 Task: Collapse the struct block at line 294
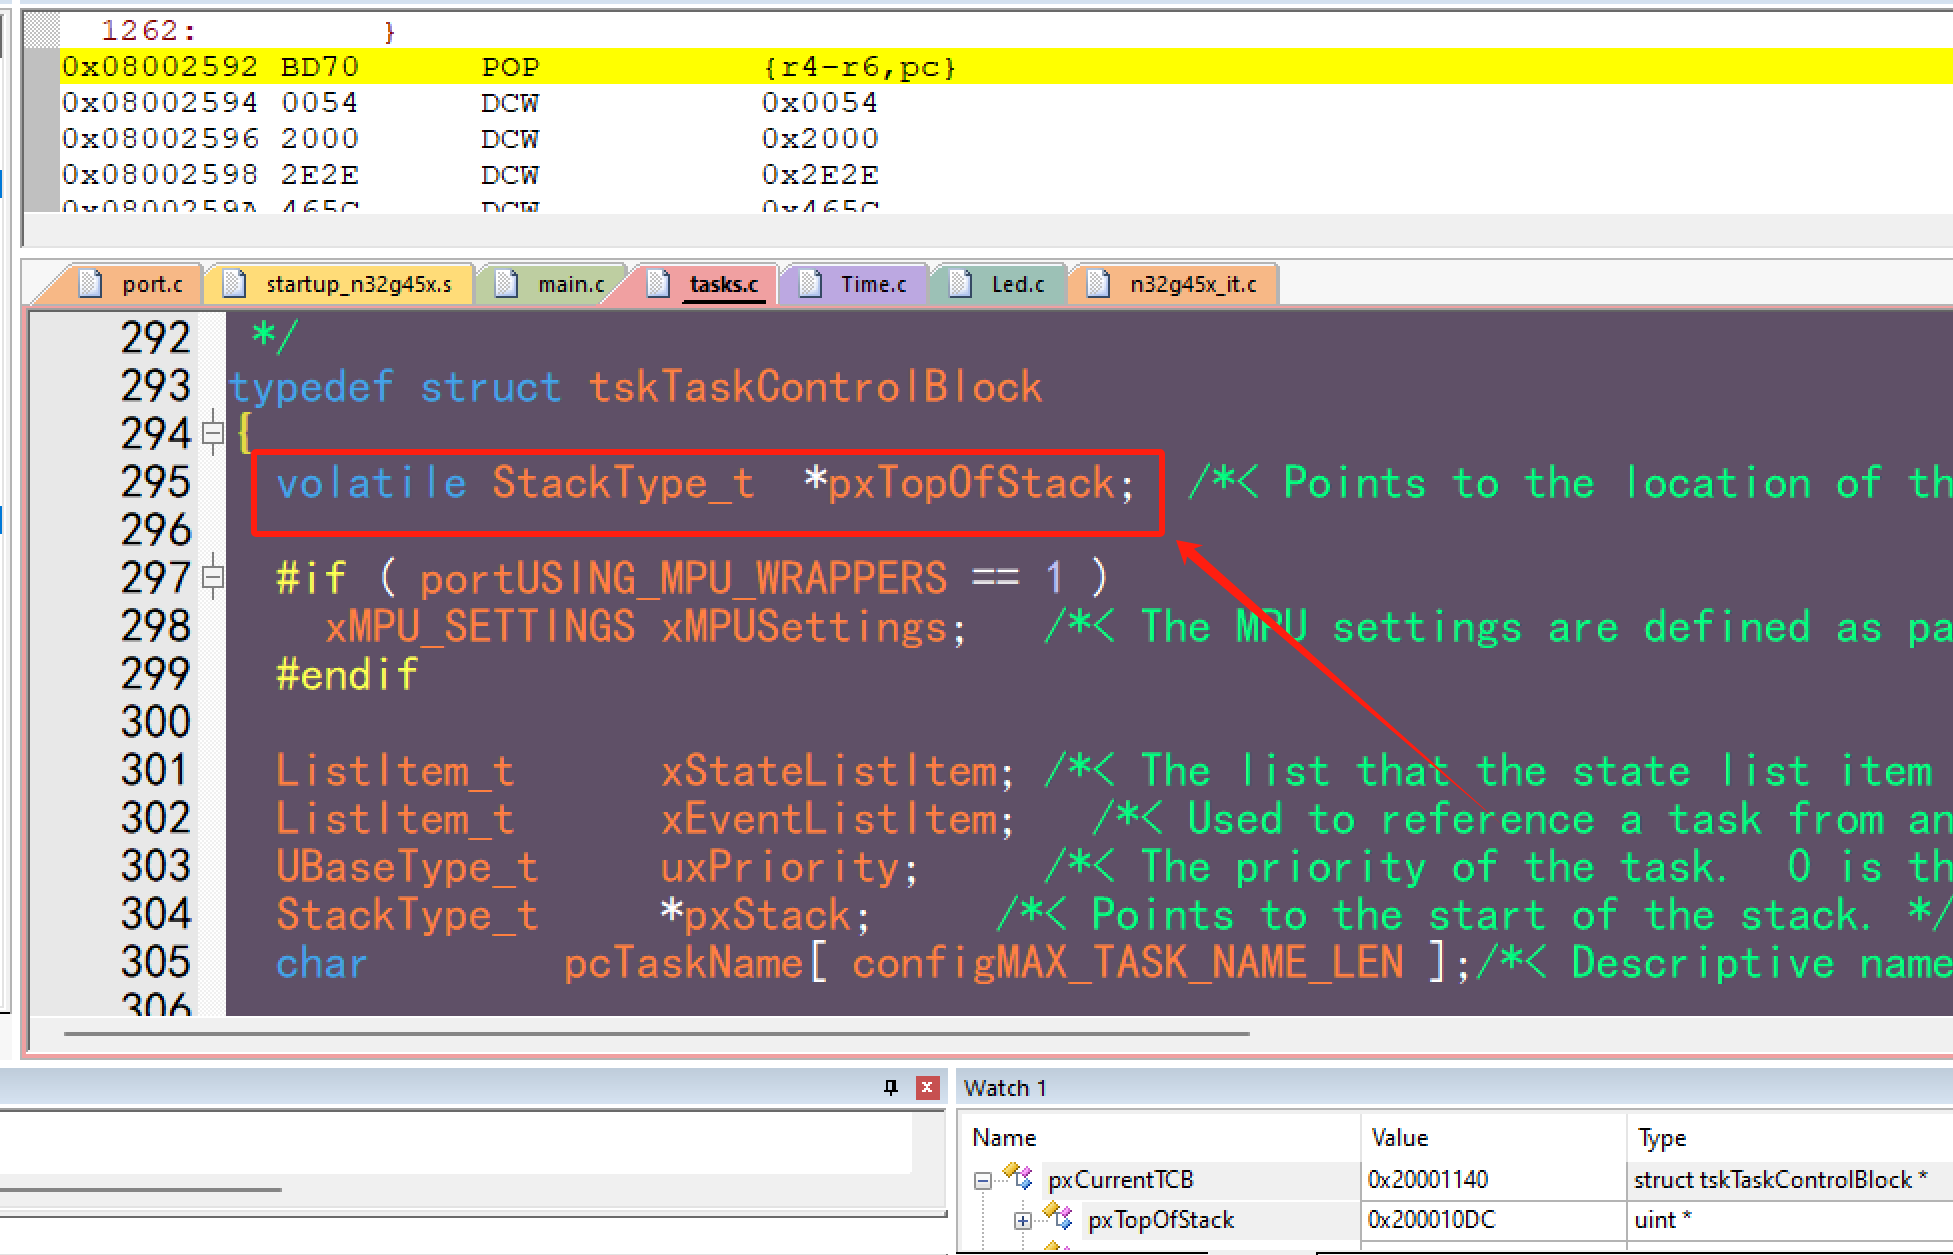point(212,433)
